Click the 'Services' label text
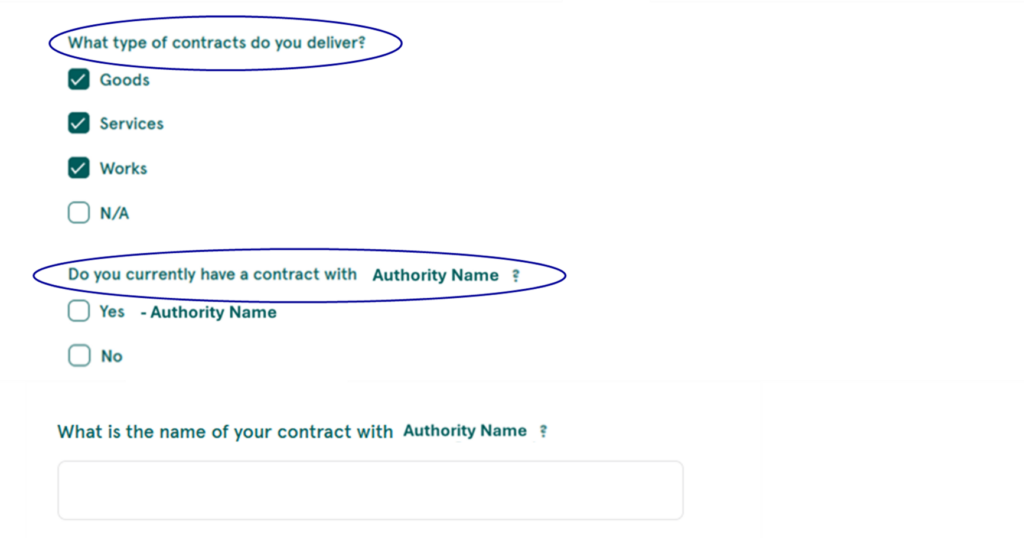The height and width of the screenshot is (538, 1024). pos(131,123)
